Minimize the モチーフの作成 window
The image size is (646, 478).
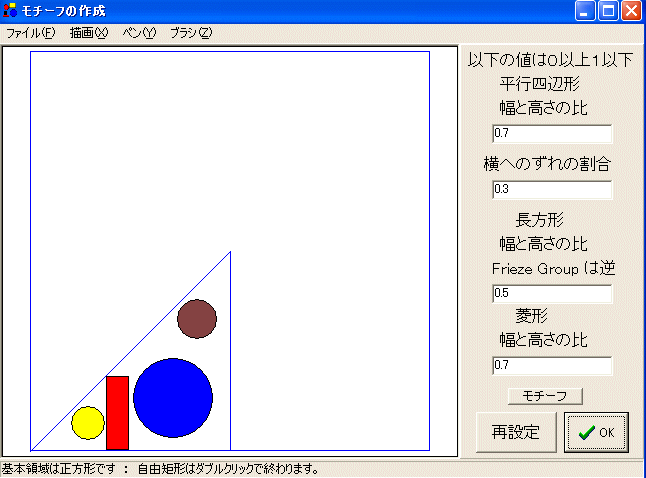[585, 11]
